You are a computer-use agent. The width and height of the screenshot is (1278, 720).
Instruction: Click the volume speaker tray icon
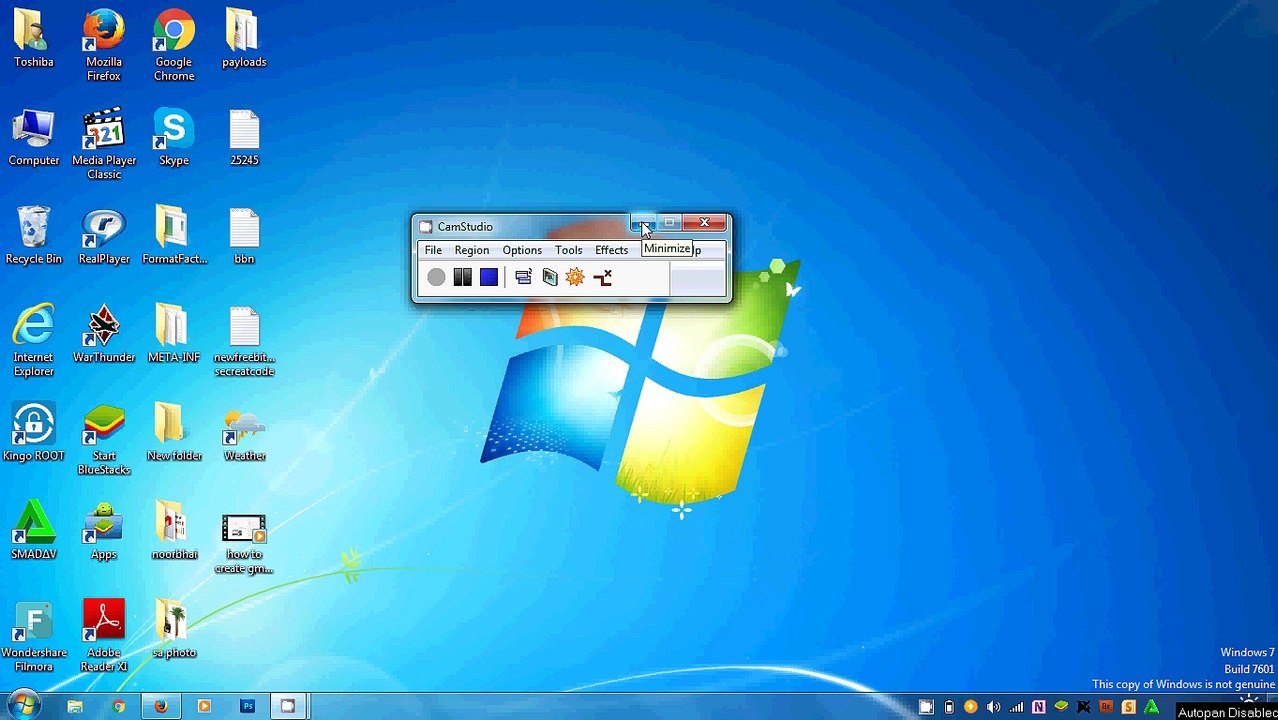pyautogui.click(x=993, y=708)
